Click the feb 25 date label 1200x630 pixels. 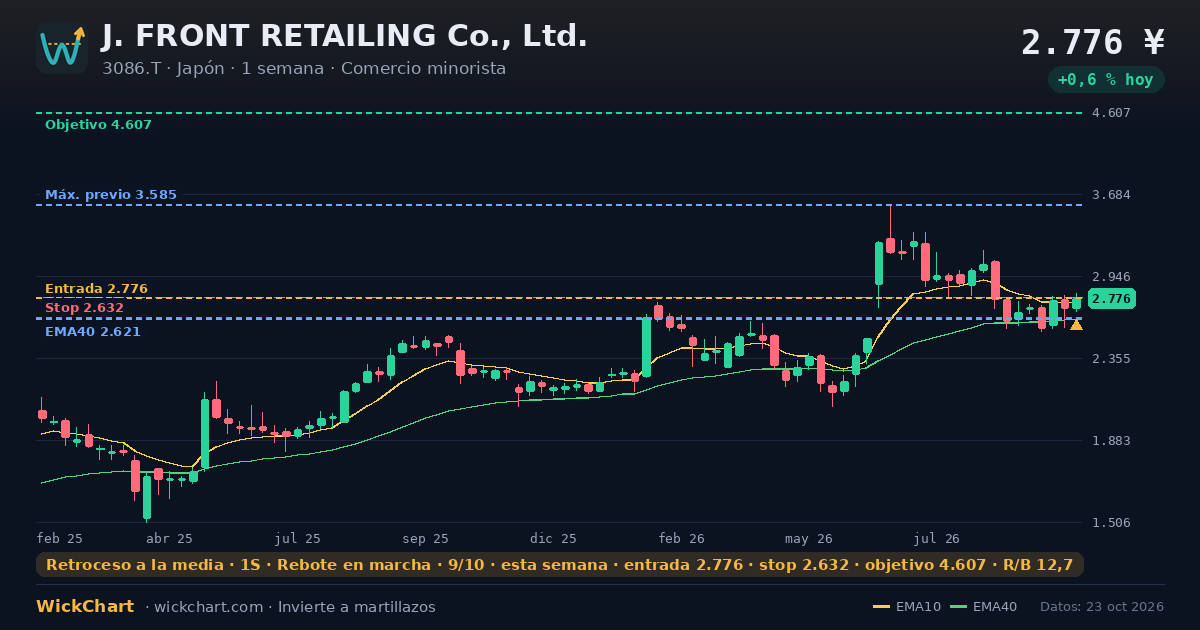click(x=60, y=539)
